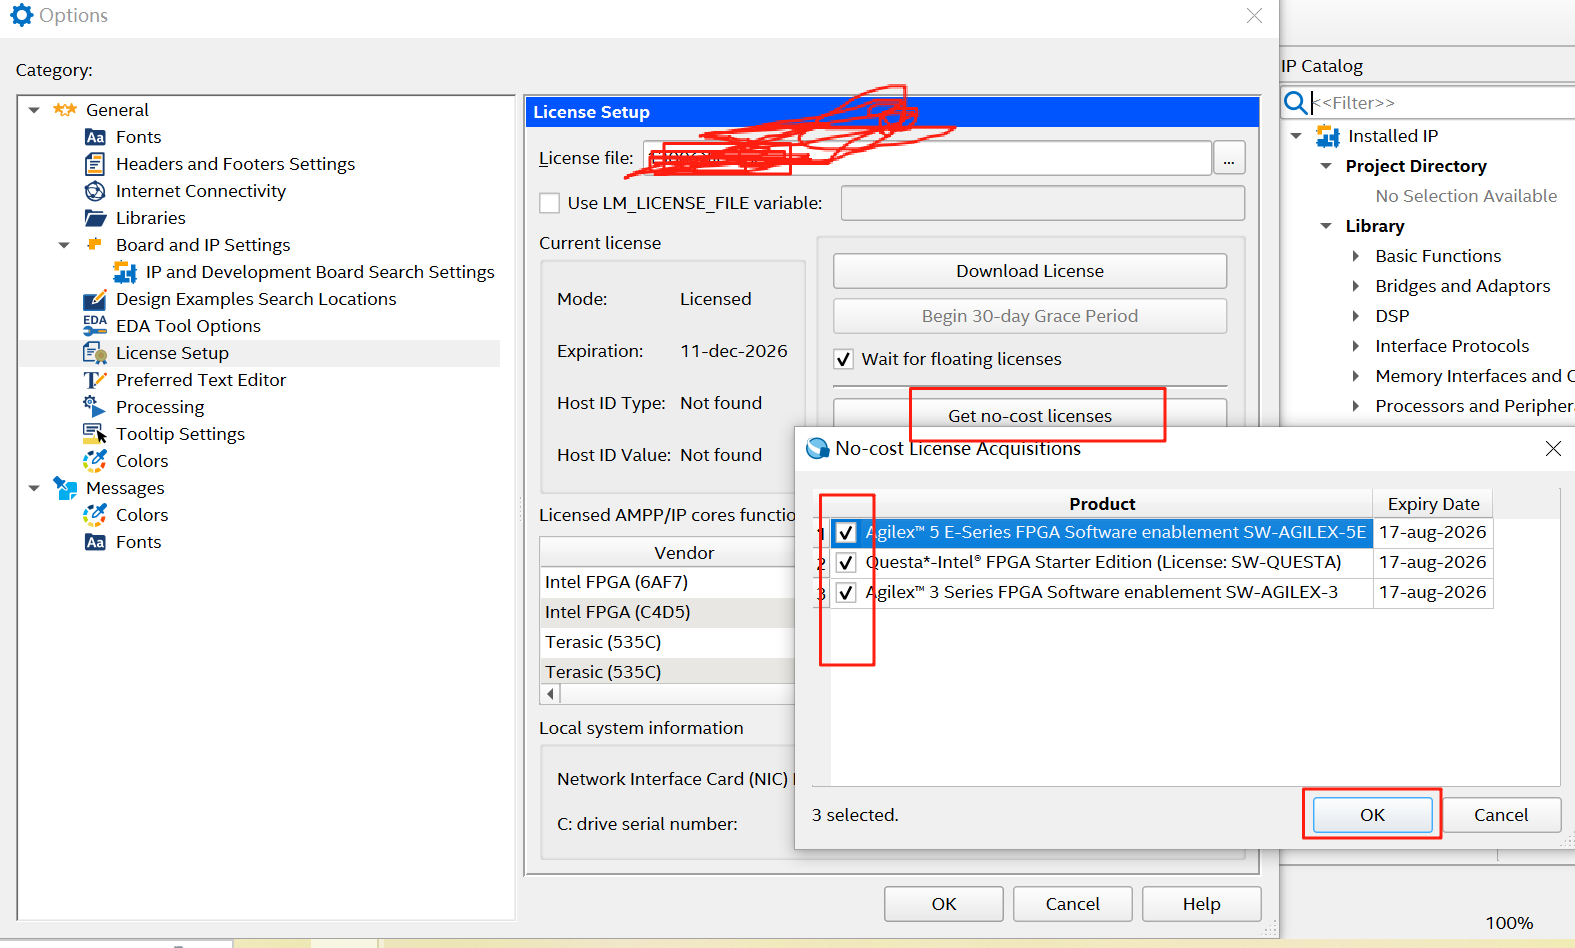
Task: Click the Messages category icon
Action: click(65, 488)
